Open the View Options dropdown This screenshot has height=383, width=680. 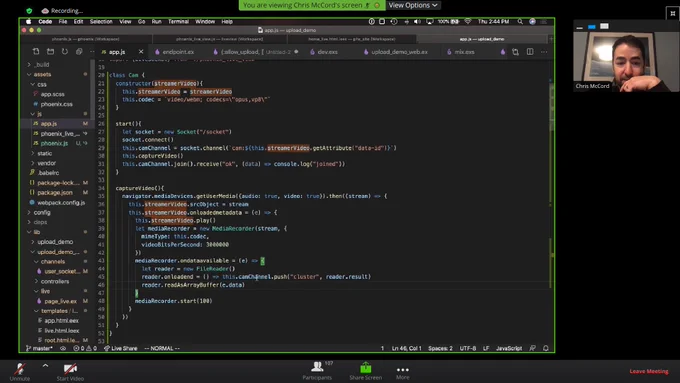412,5
